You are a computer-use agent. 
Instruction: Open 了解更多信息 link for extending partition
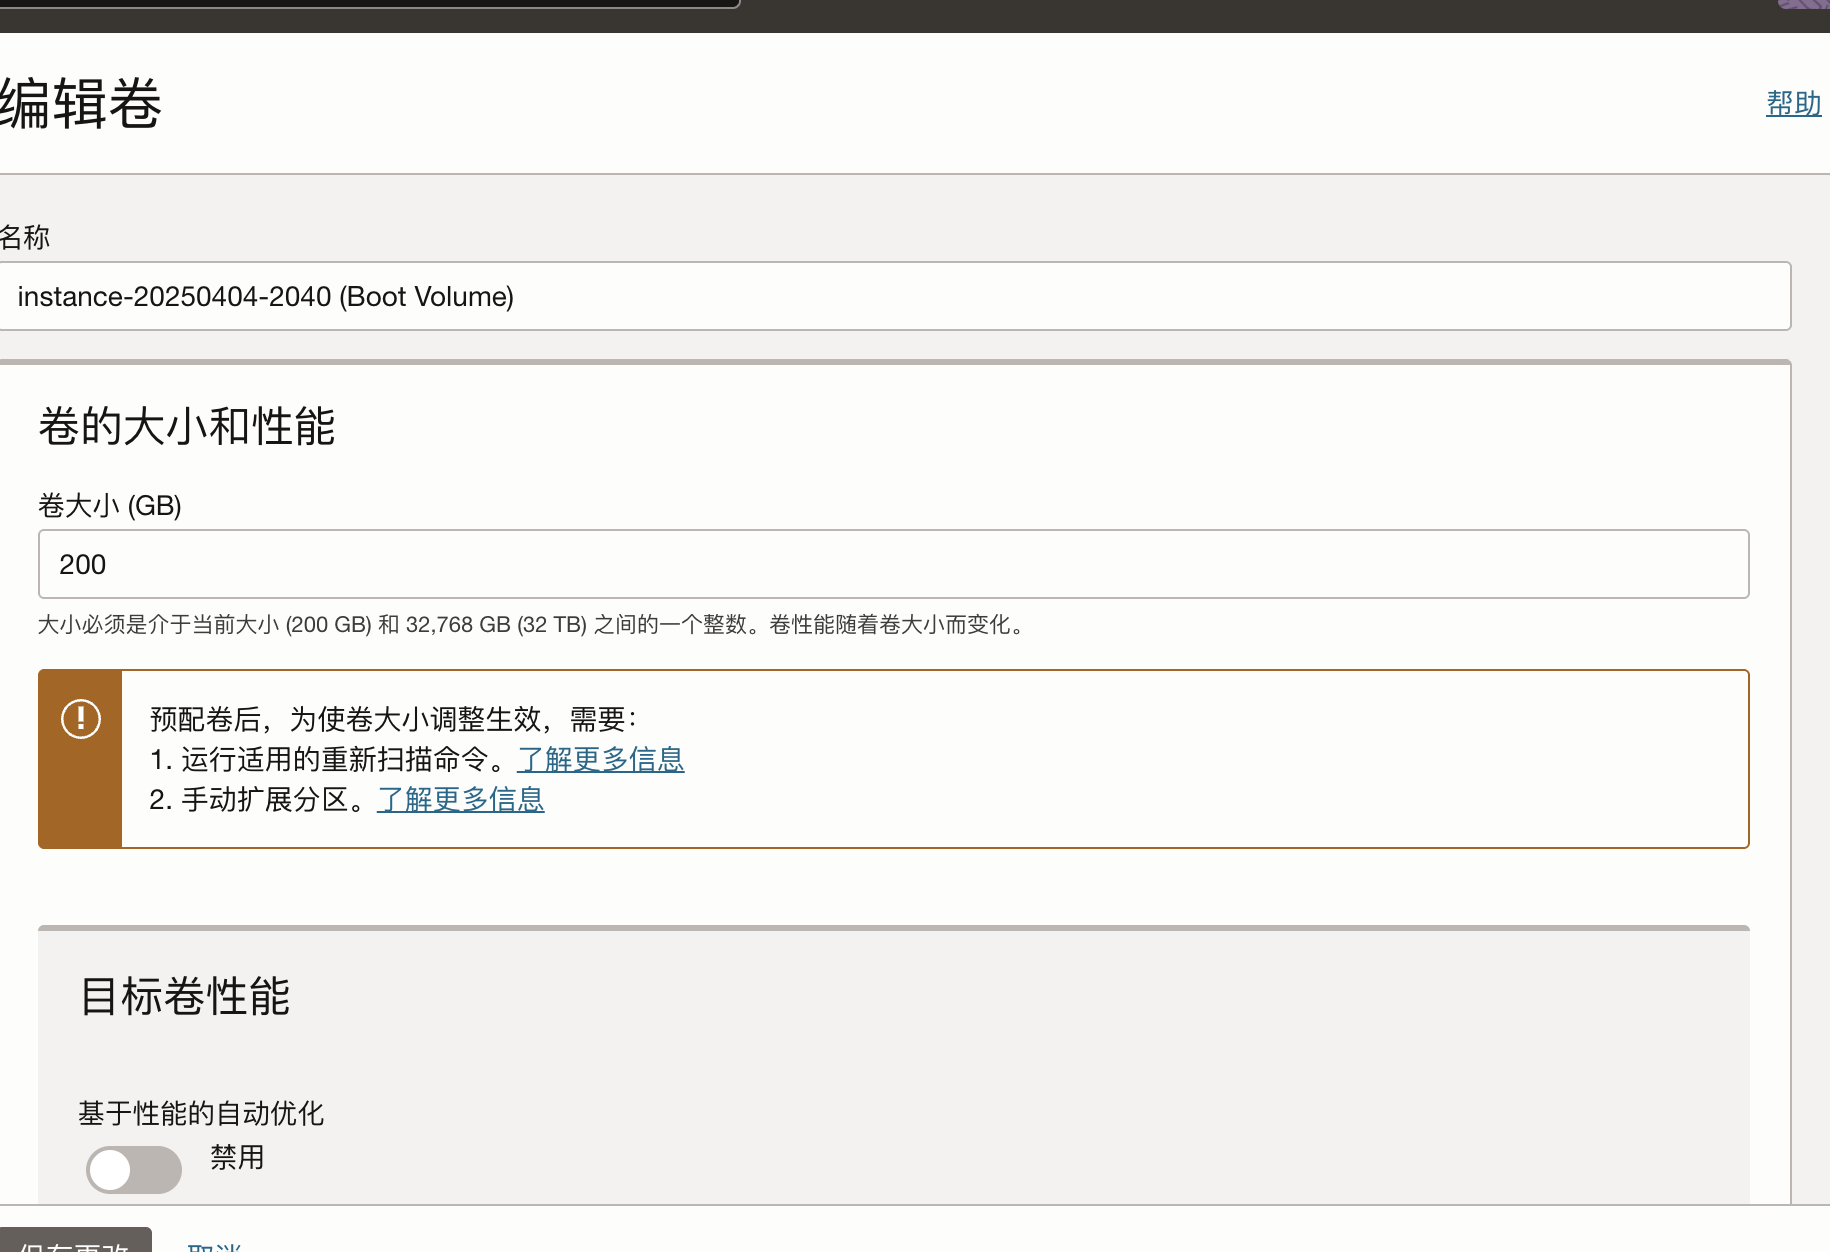pyautogui.click(x=460, y=799)
